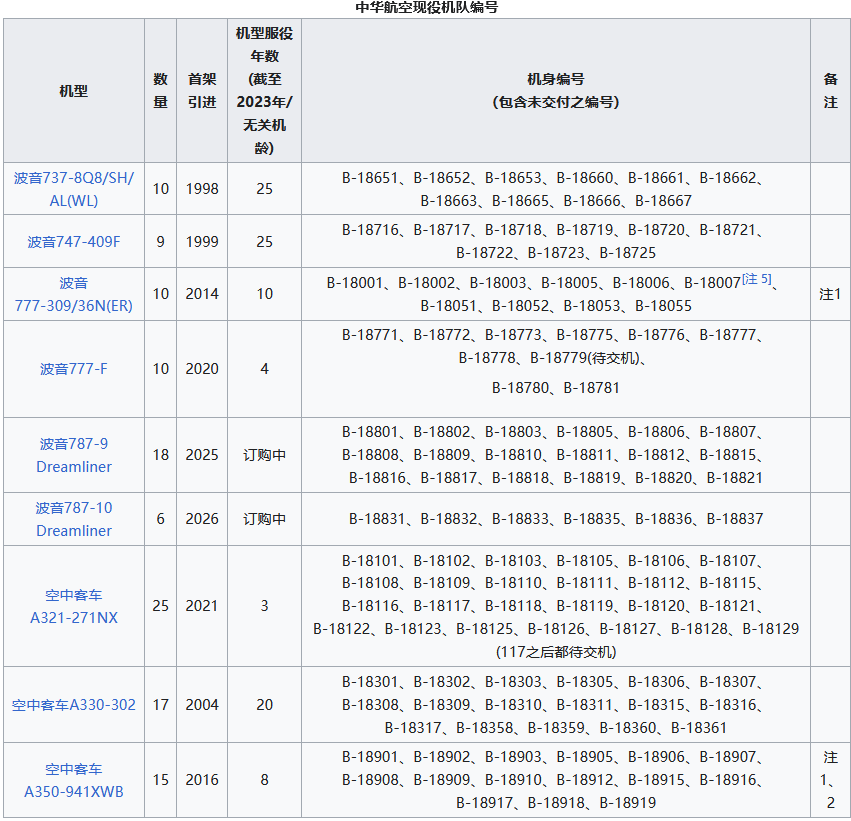Click registration B-18361
Image resolution: width=851 pixels, height=821 pixels.
click(699, 728)
